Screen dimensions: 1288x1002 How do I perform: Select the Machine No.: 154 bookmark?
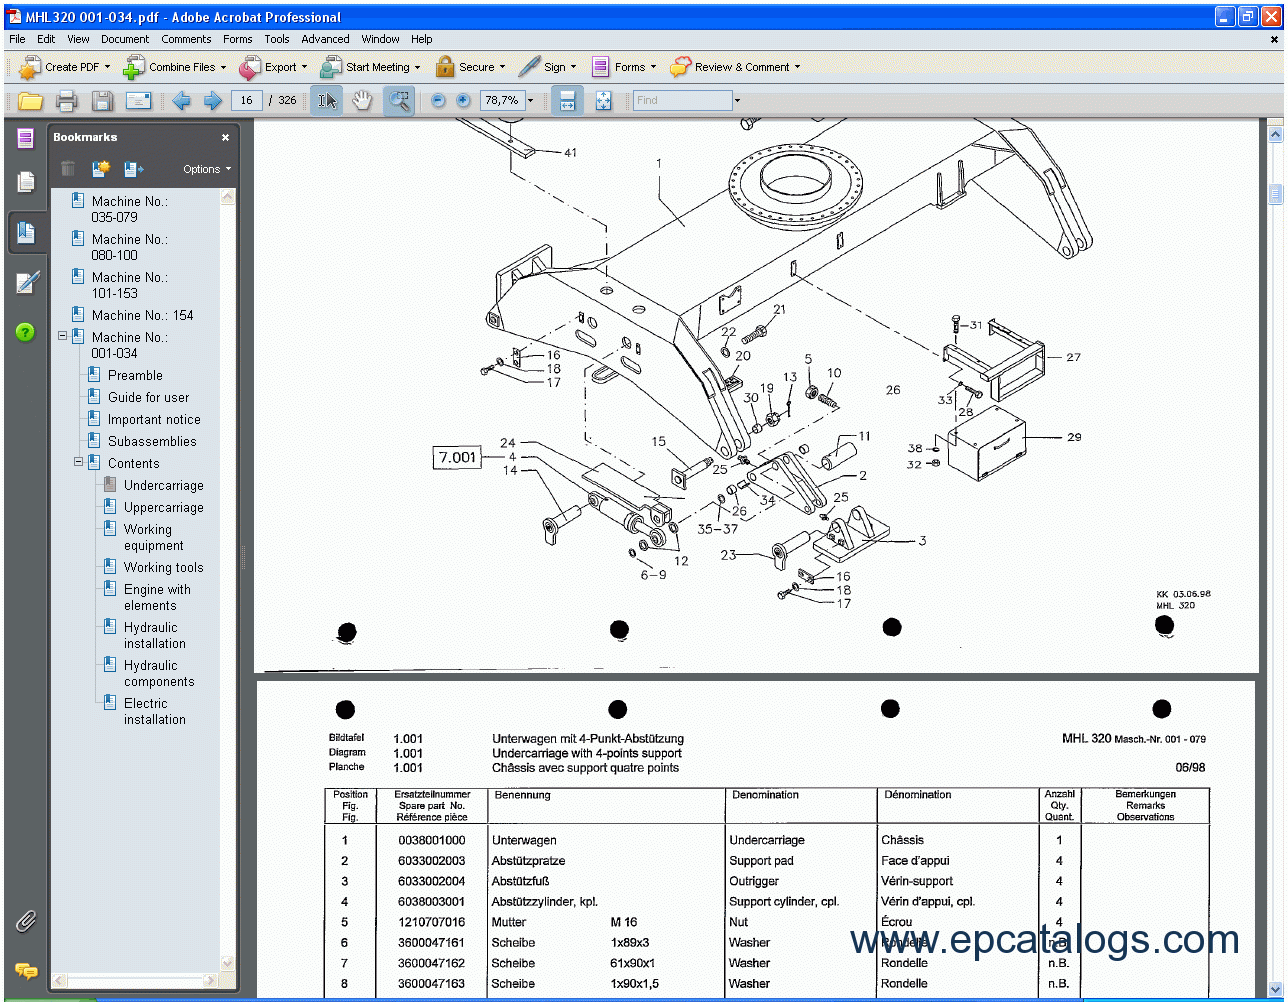(x=142, y=315)
